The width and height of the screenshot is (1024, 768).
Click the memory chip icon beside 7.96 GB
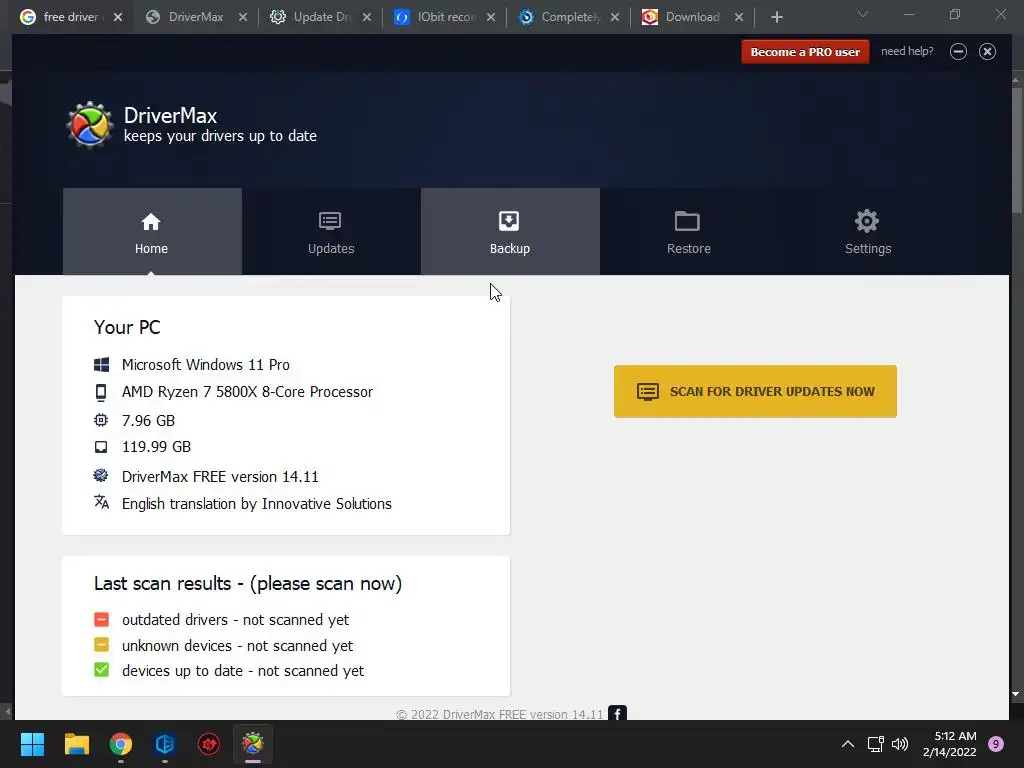point(101,420)
